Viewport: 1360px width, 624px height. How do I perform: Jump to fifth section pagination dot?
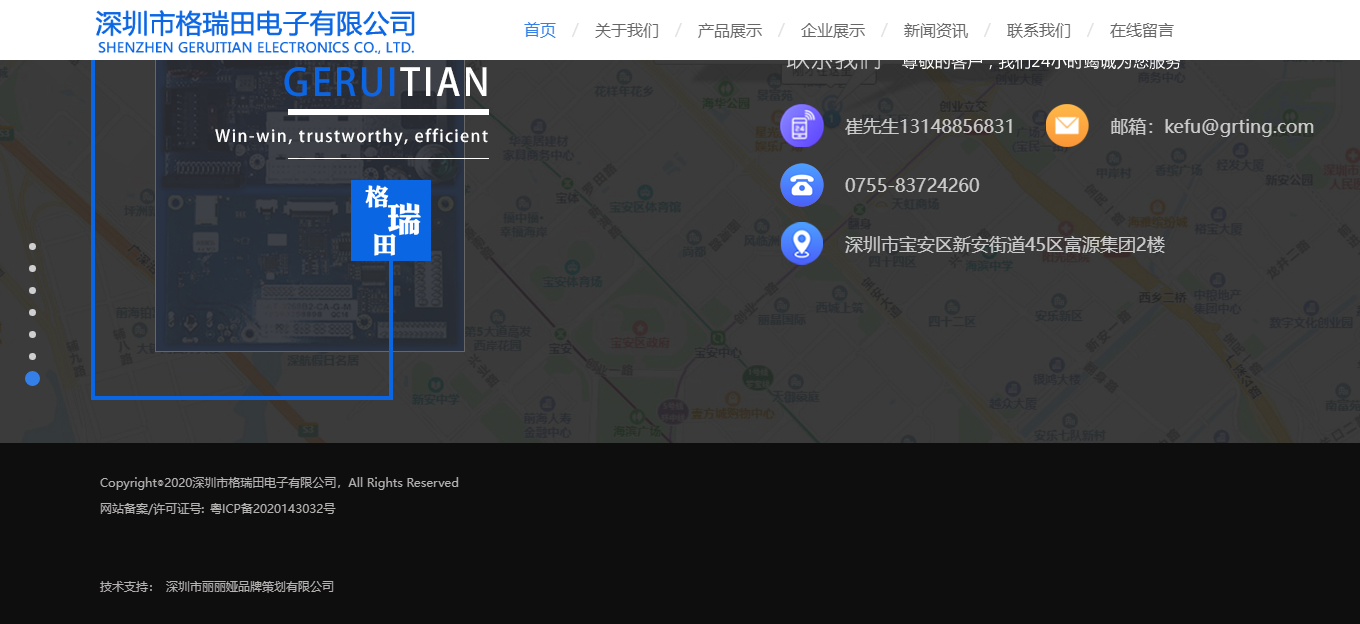(x=32, y=334)
